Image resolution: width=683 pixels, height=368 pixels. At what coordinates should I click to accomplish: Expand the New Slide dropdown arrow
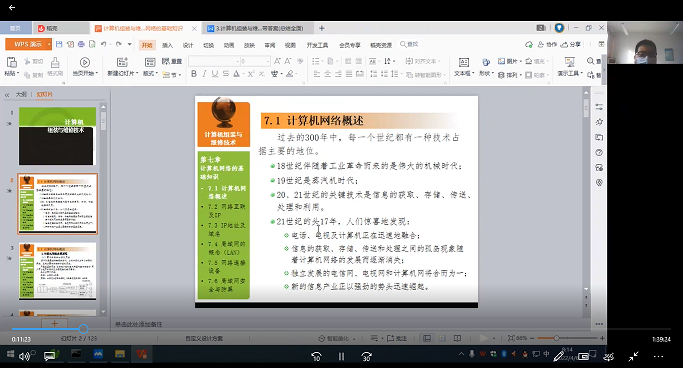(137, 74)
